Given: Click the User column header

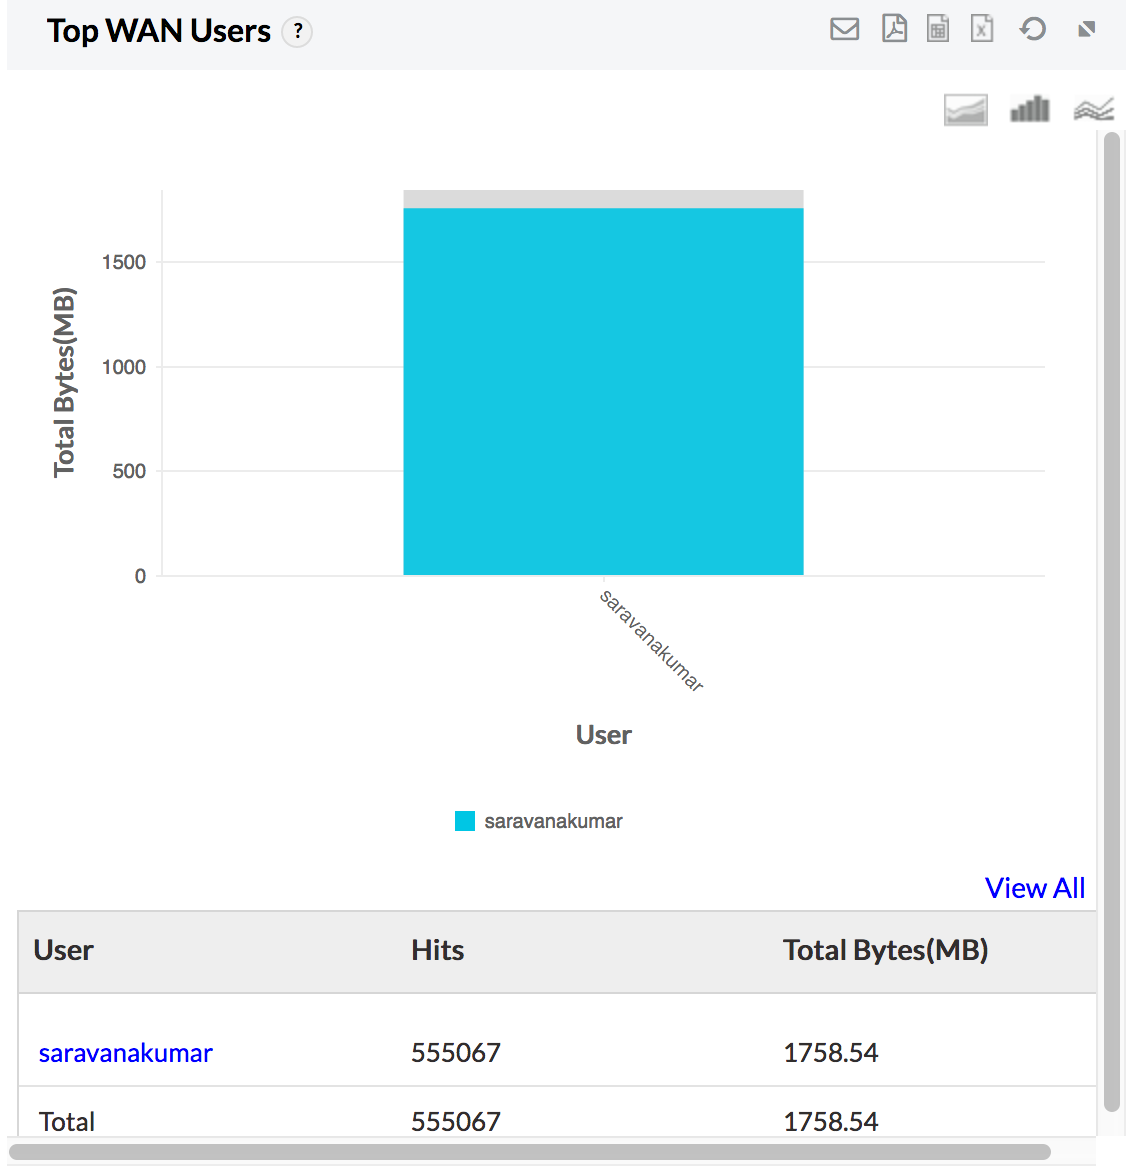Looking at the screenshot, I should (63, 950).
